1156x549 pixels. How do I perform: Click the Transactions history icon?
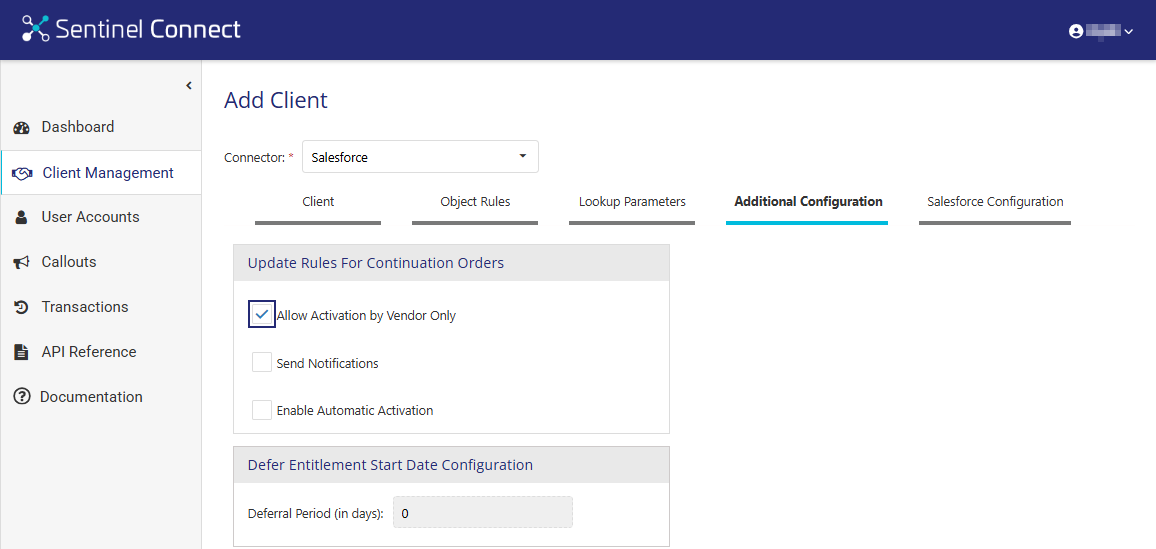point(21,307)
